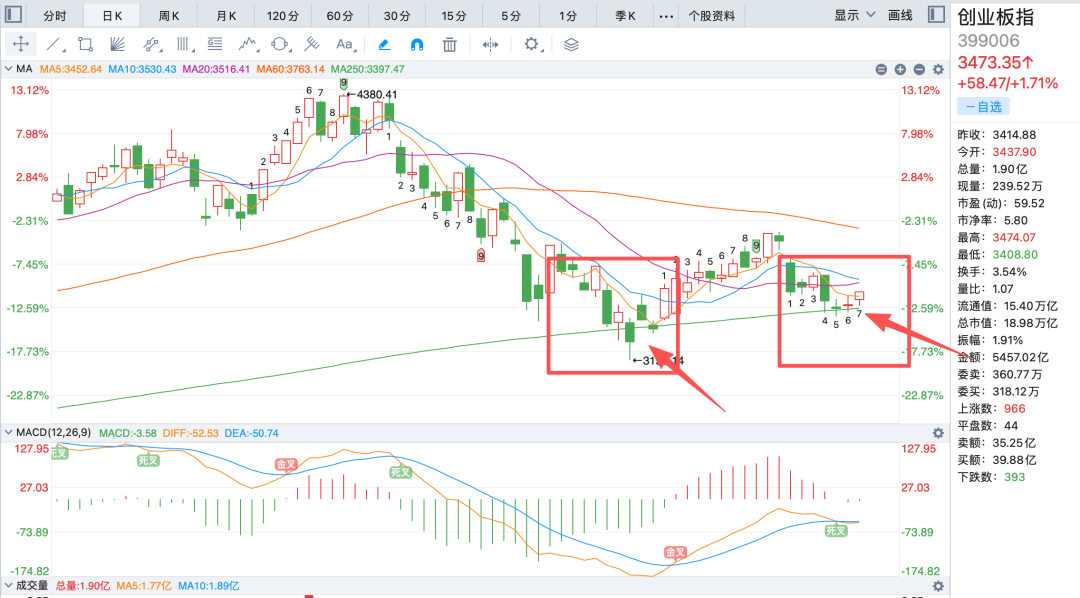This screenshot has width=1080, height=598.
Task: Choose the fan lines drawing tool
Action: coord(118,45)
